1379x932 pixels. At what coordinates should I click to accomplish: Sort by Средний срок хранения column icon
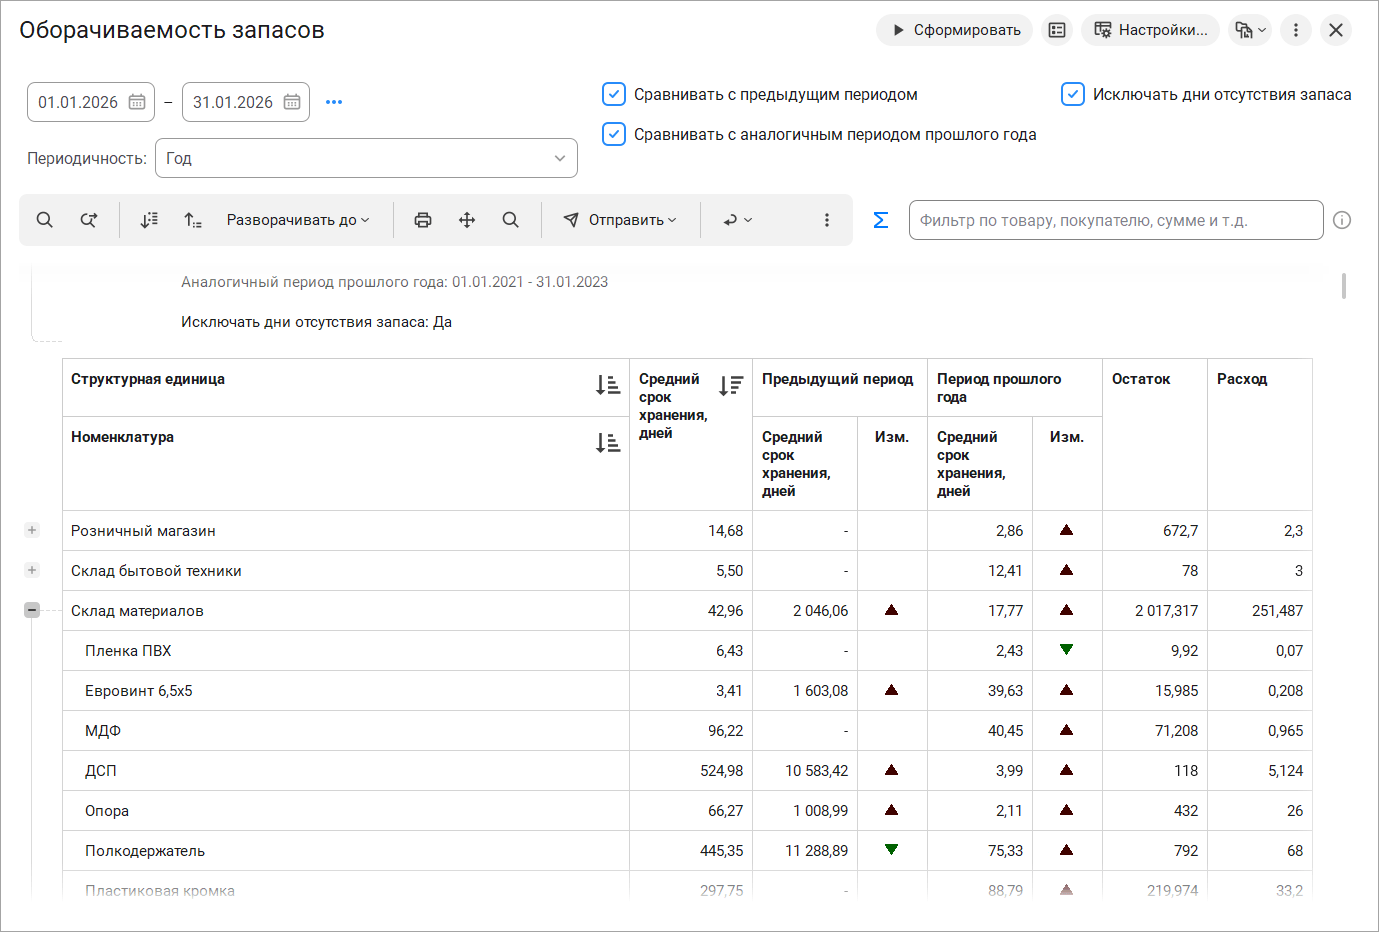[731, 385]
